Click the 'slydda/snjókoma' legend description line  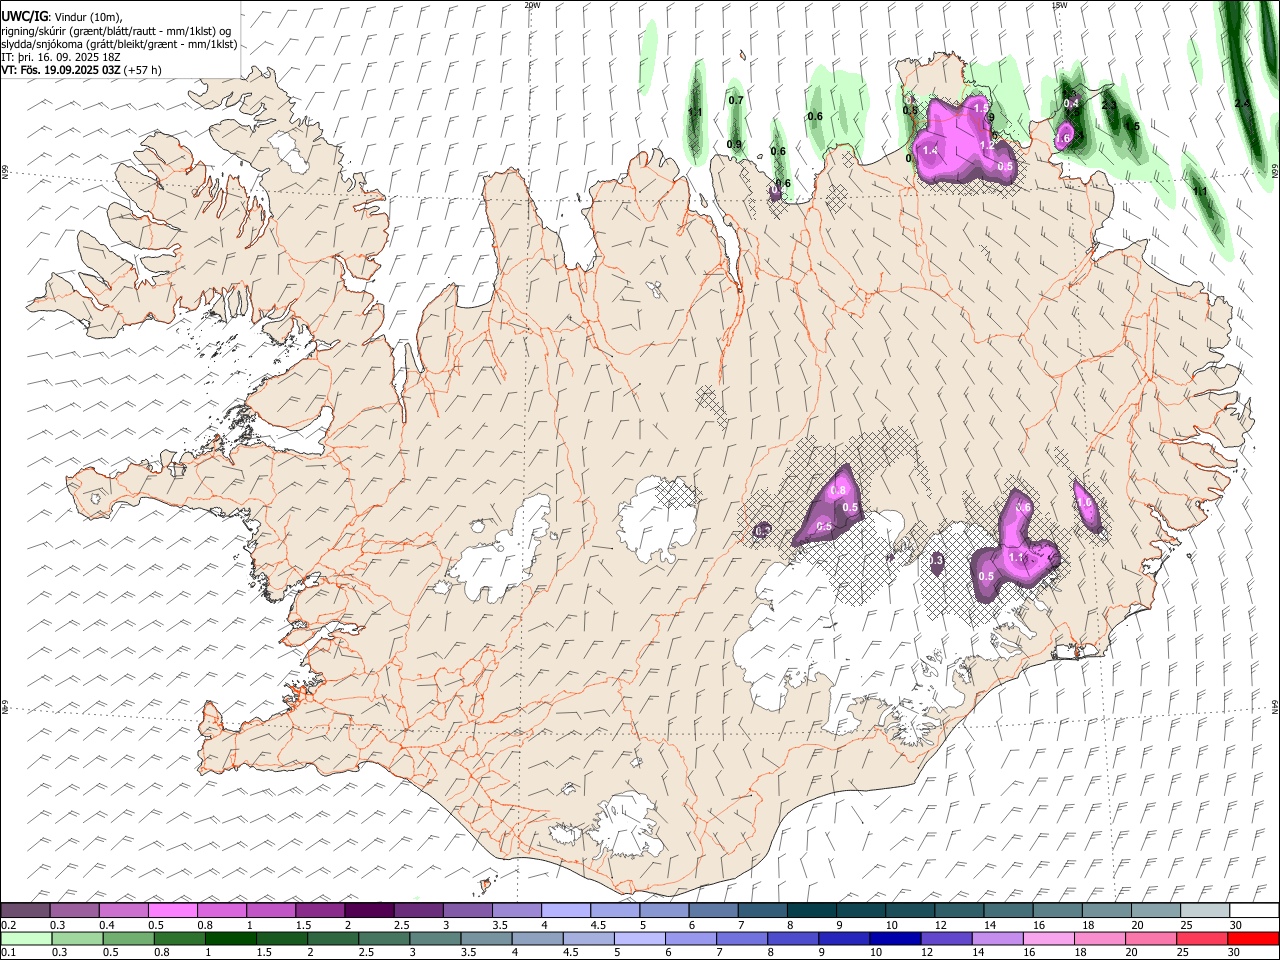(x=119, y=44)
